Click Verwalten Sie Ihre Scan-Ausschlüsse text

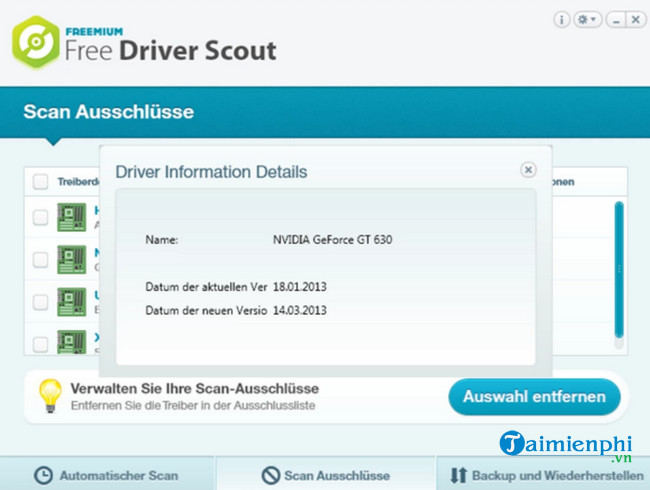coord(194,389)
